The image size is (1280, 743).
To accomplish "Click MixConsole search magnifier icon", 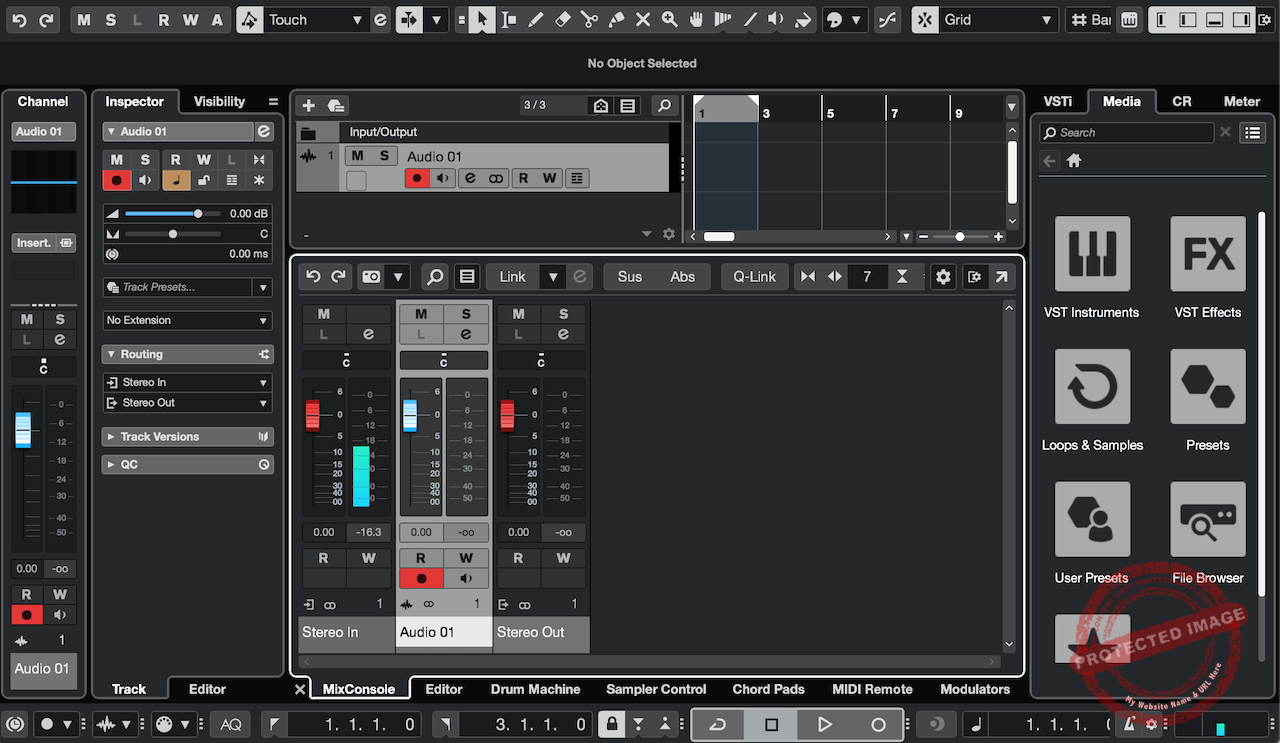I will (435, 277).
